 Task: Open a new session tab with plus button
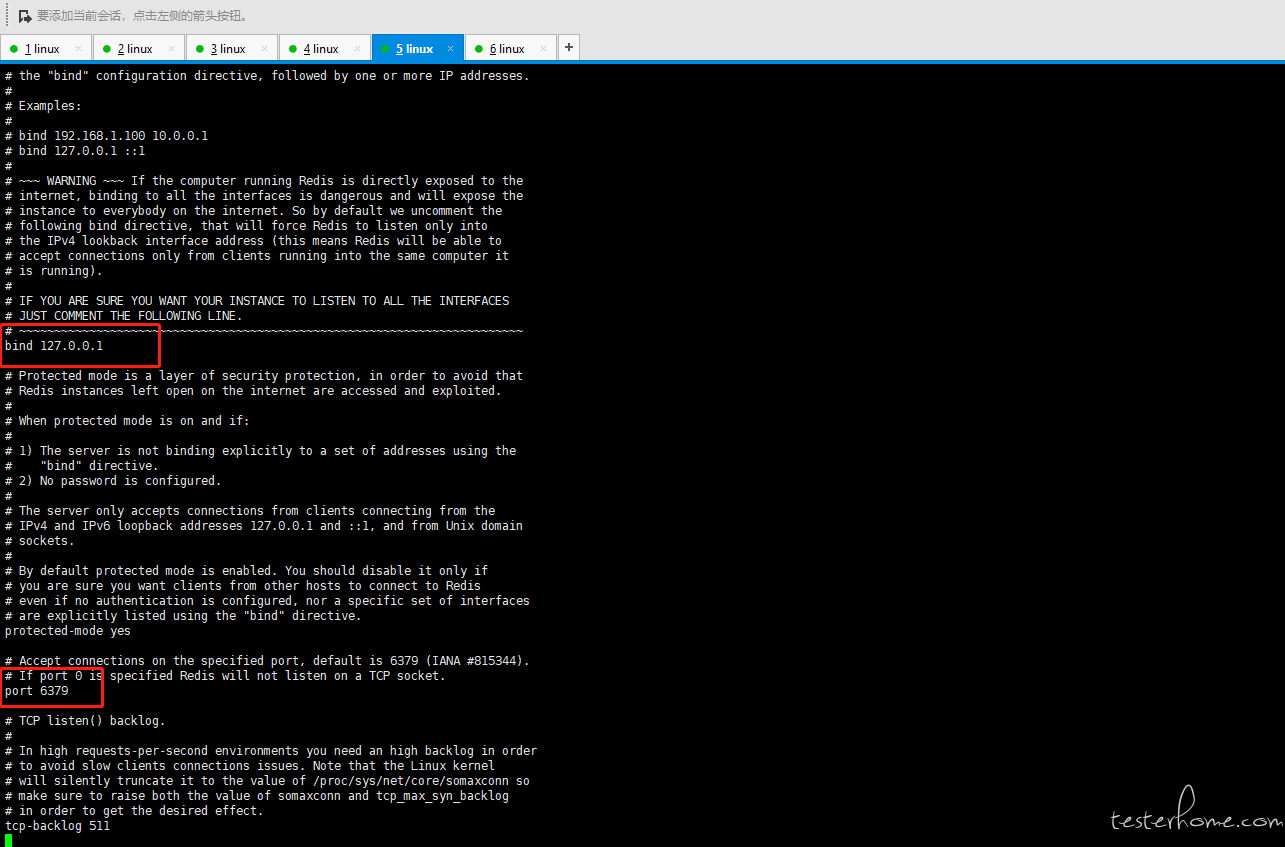(568, 47)
